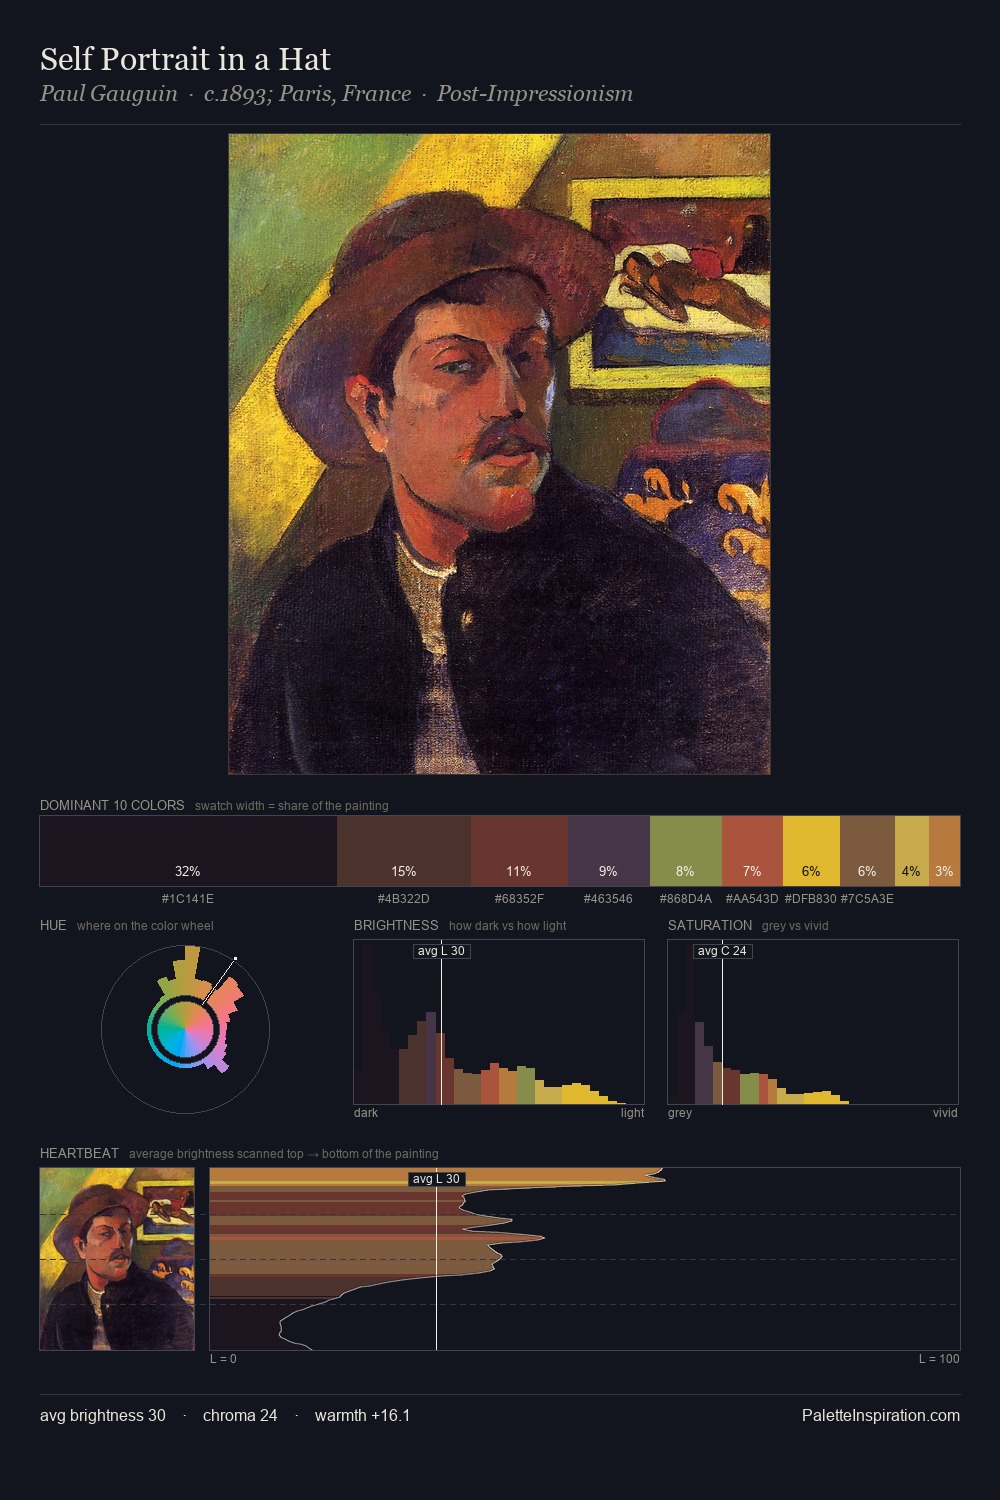Click the hex code '#DFB830' label
Screen dimensions: 1000x1500
pos(811,899)
